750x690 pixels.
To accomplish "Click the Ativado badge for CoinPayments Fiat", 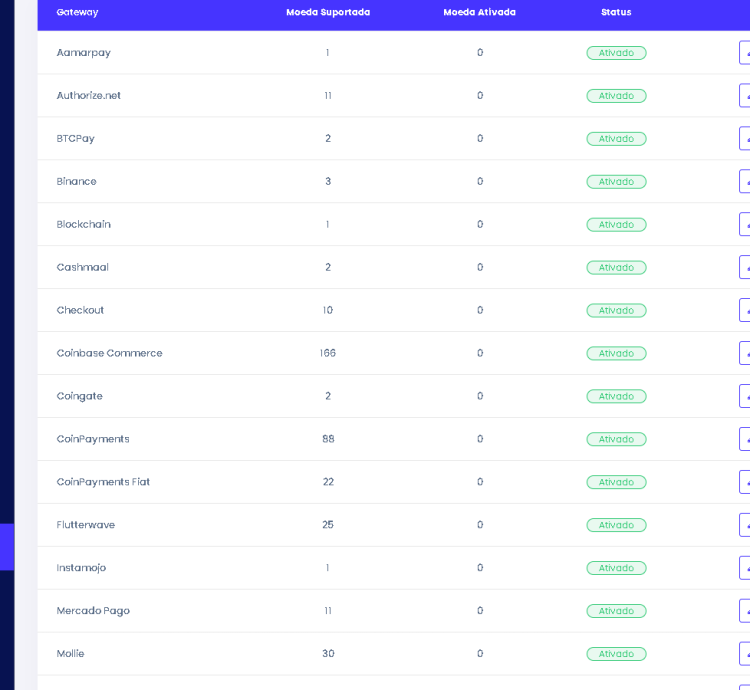I will point(616,482).
